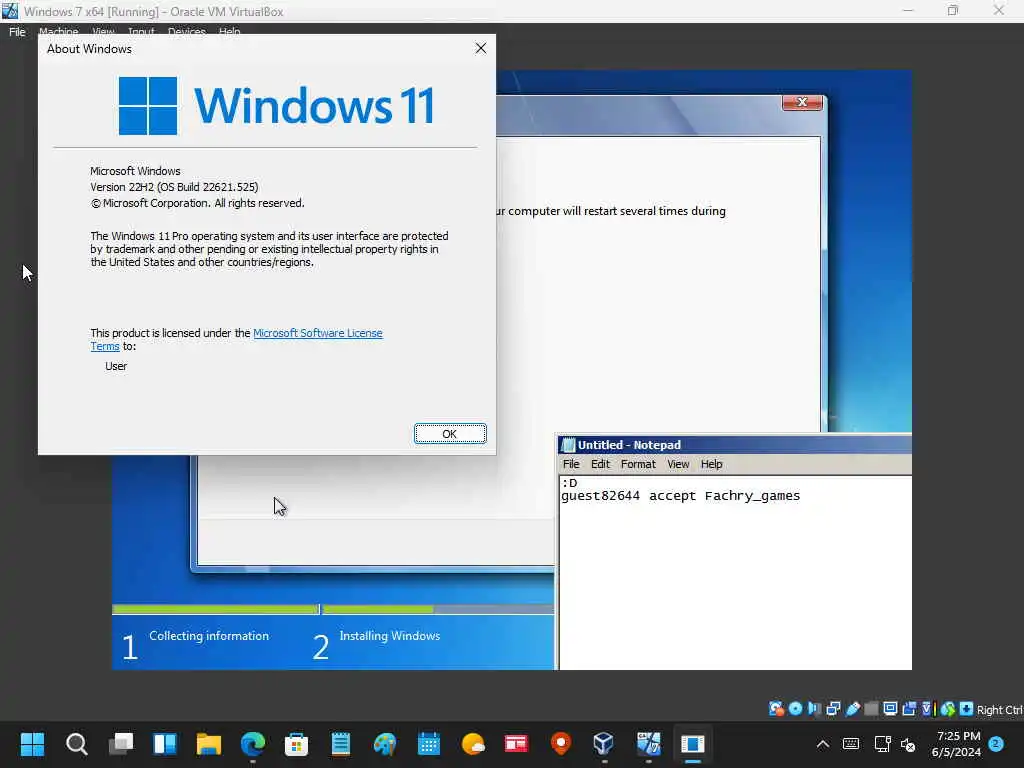Click the shared folders indicator icon
1024x768 pixels.
[871, 709]
